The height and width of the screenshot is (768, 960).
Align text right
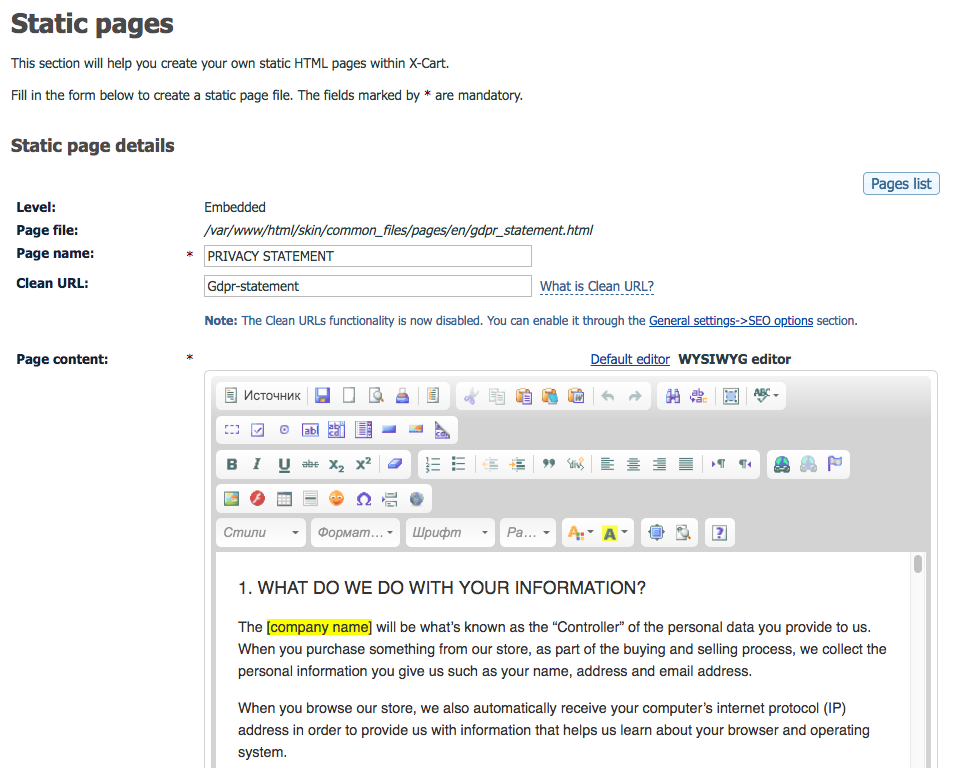tap(659, 464)
